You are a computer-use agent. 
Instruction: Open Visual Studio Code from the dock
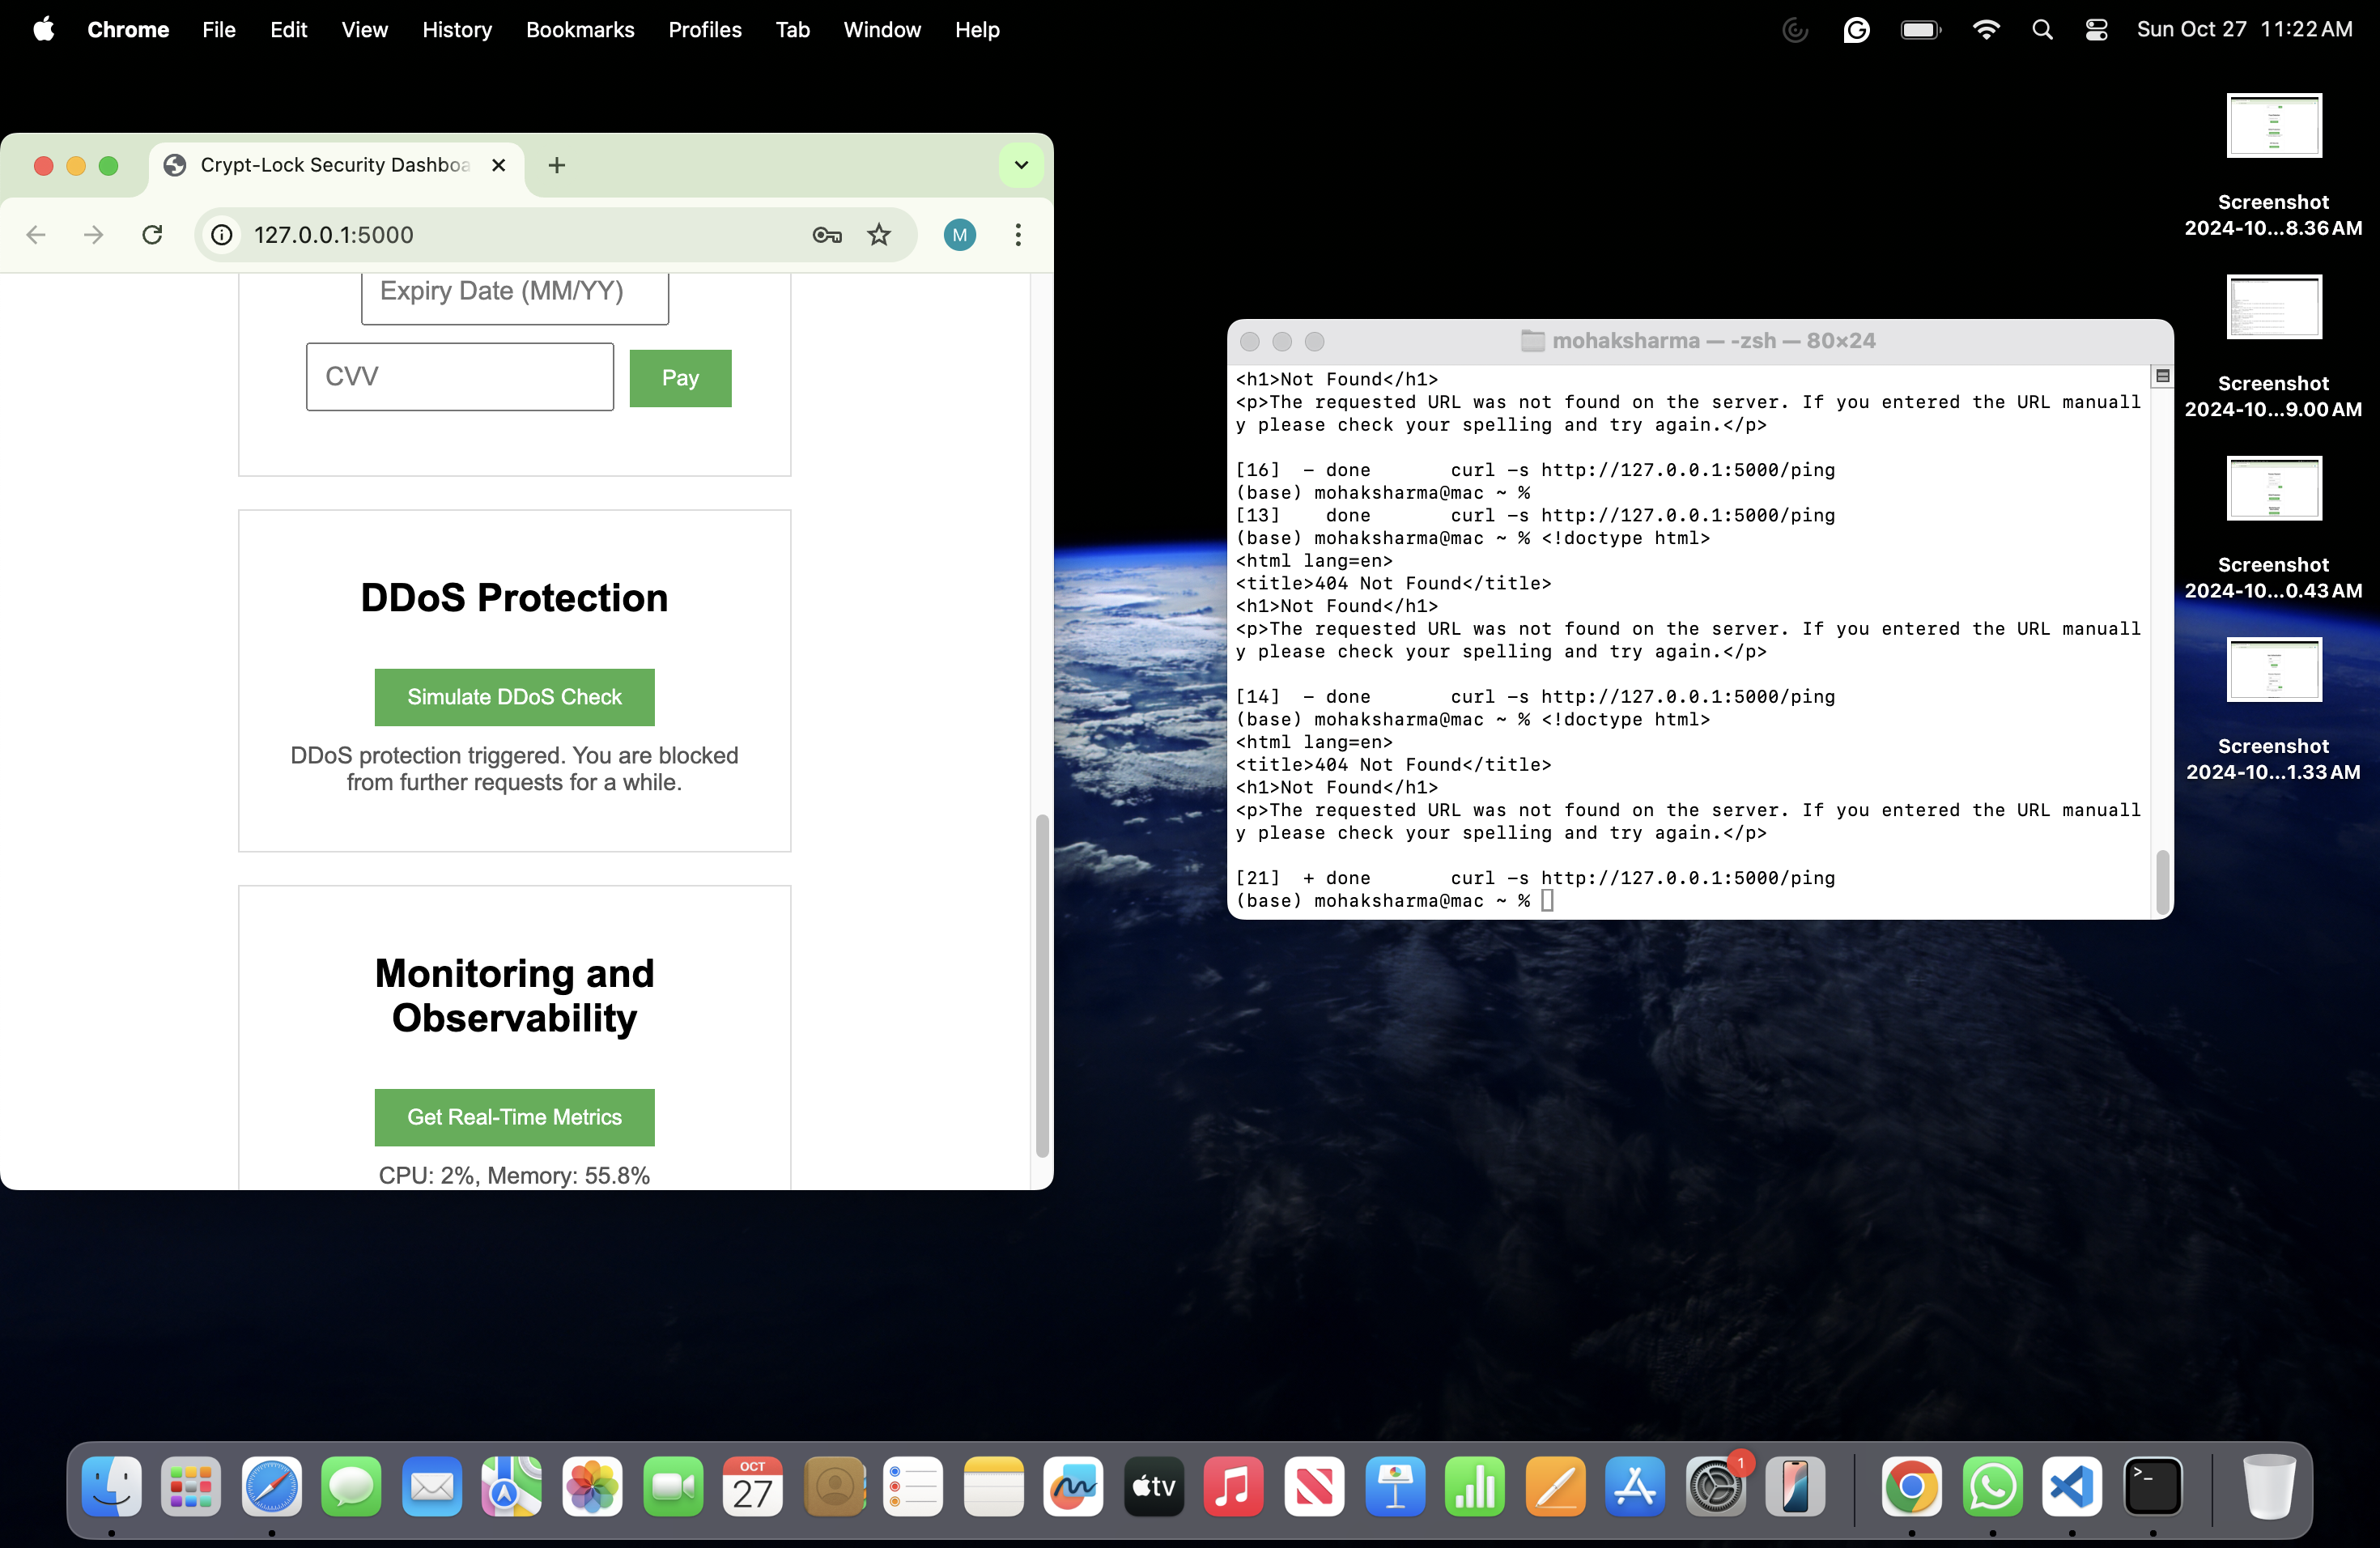tap(2072, 1487)
